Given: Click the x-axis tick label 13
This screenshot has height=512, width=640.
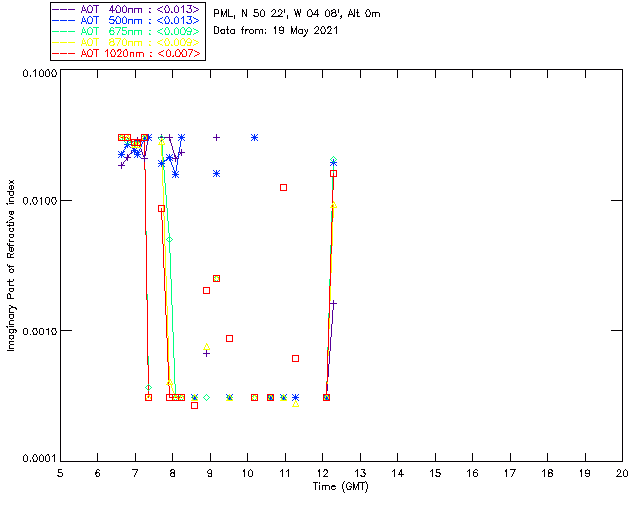Looking at the screenshot, I should pyautogui.click(x=360, y=473).
